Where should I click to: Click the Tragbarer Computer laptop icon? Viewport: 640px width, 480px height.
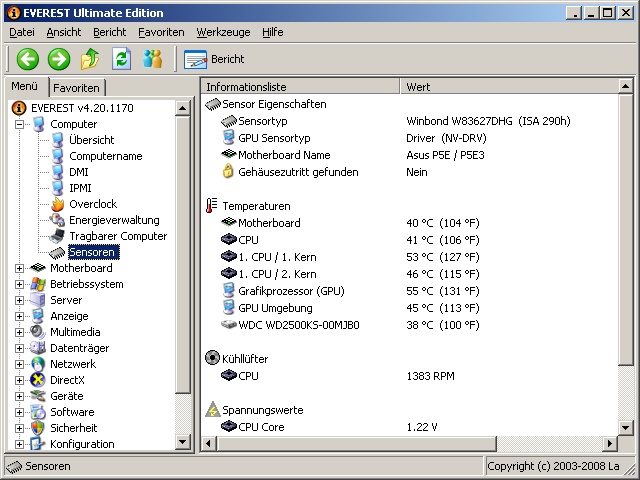57,236
